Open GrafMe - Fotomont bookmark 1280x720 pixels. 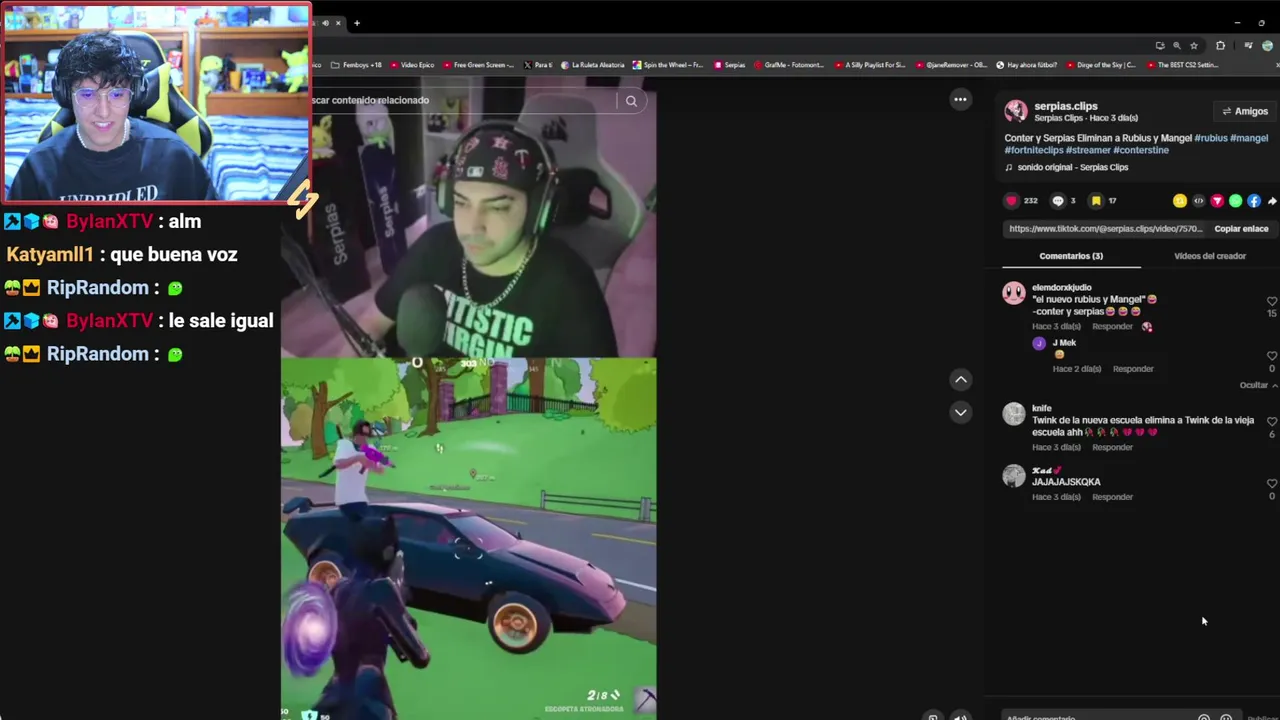[789, 65]
